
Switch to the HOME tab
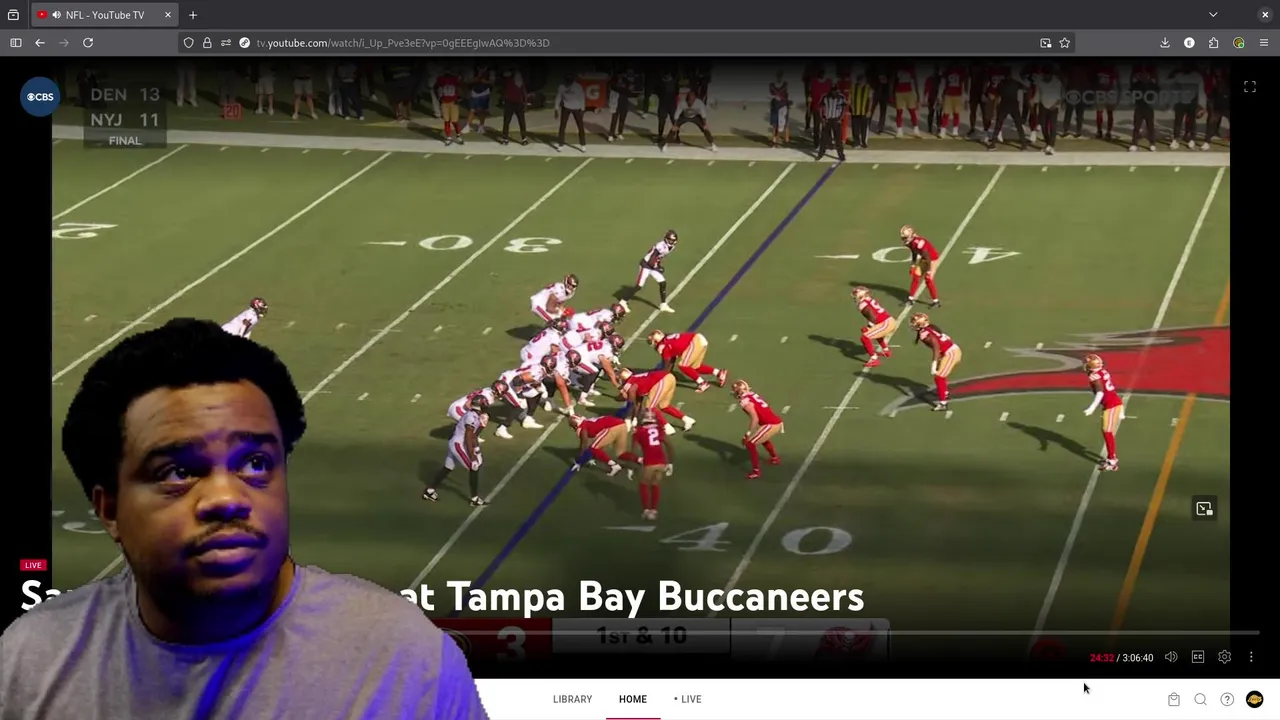click(632, 699)
